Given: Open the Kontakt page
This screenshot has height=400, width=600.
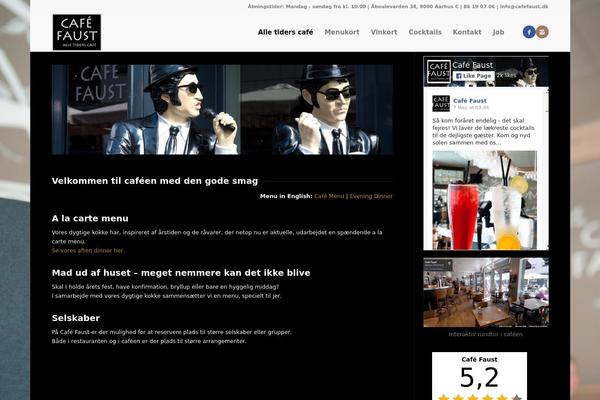Looking at the screenshot, I should point(467,32).
